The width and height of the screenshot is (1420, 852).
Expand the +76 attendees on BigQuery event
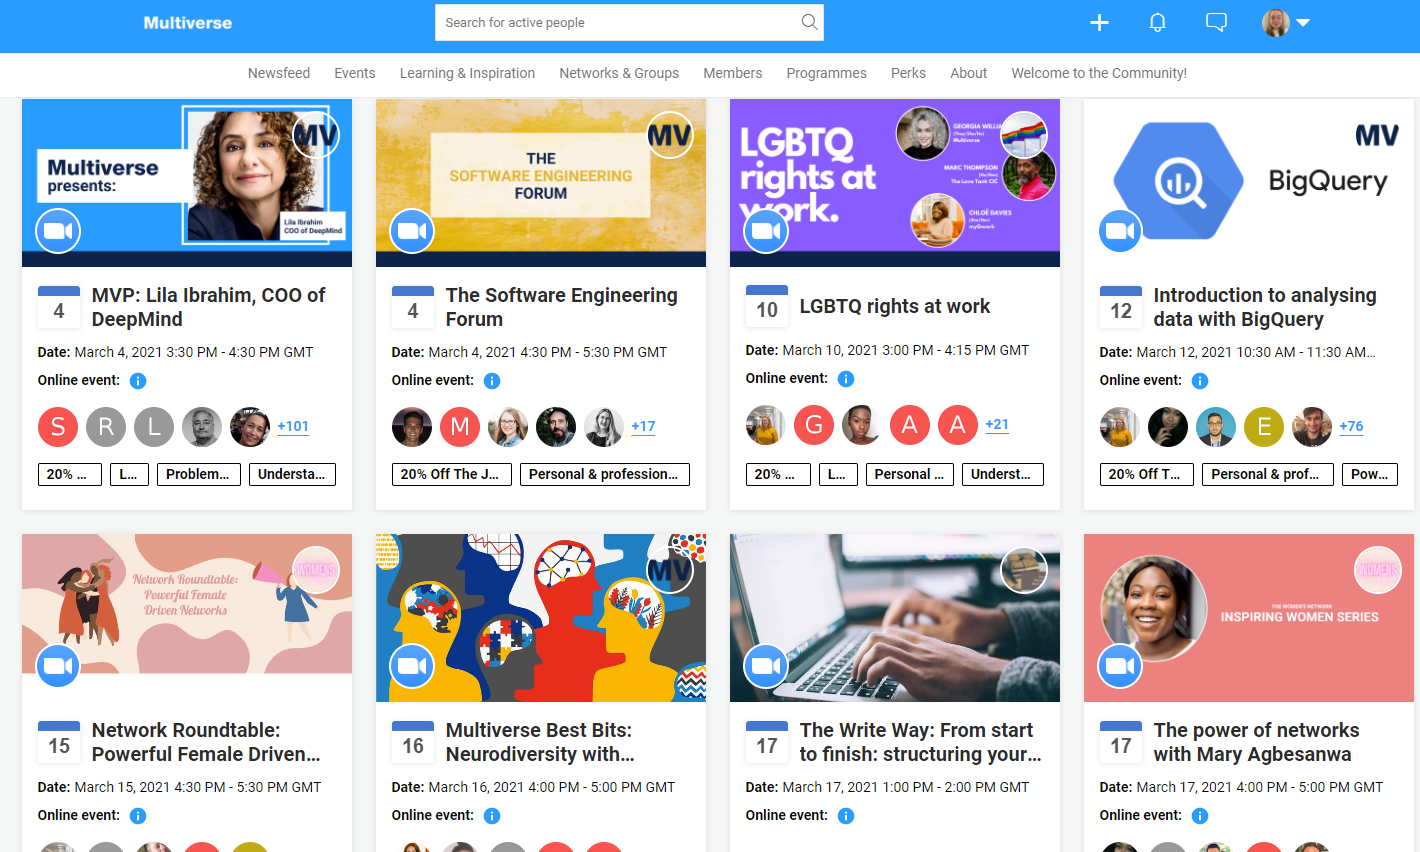coord(1351,426)
